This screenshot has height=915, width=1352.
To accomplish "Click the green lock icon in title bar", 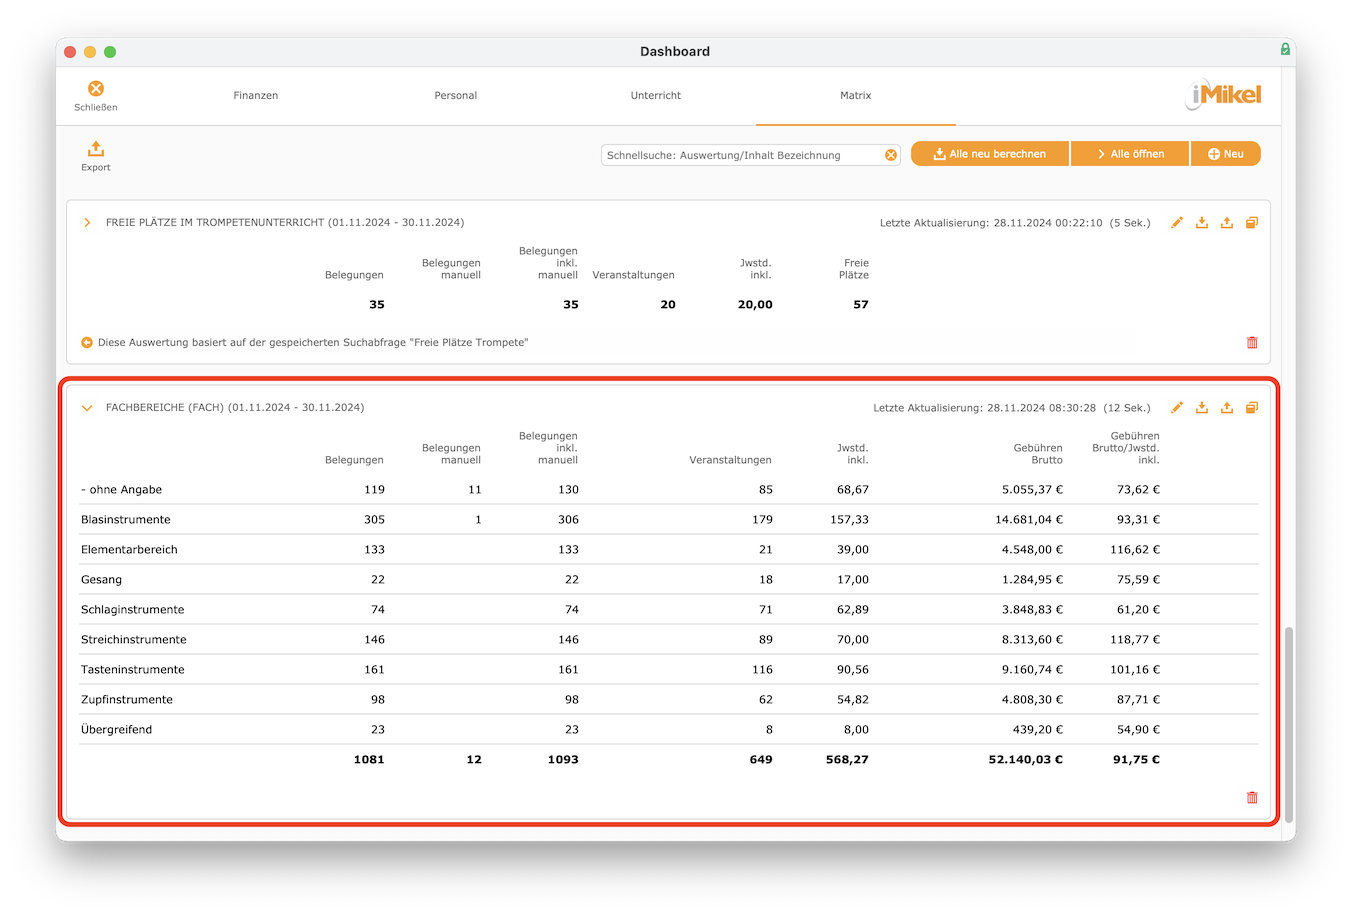I will 1285,49.
